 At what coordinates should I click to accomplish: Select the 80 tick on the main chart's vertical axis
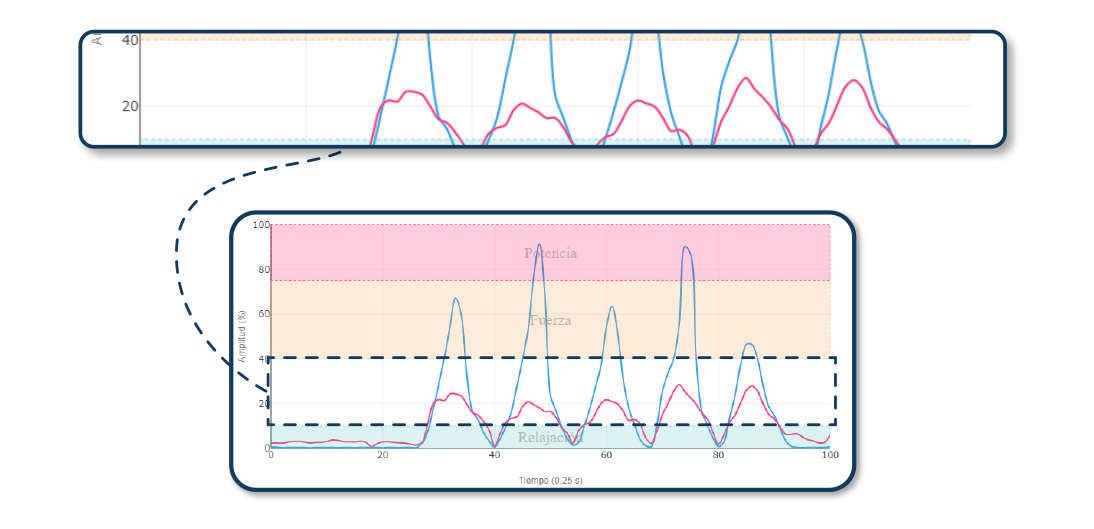coord(261,269)
